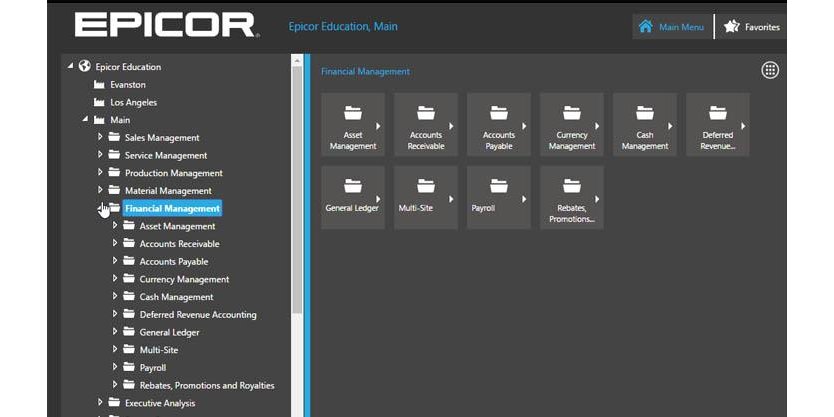Open the Payroll folder tile
The height and width of the screenshot is (417, 834).
click(x=498, y=197)
